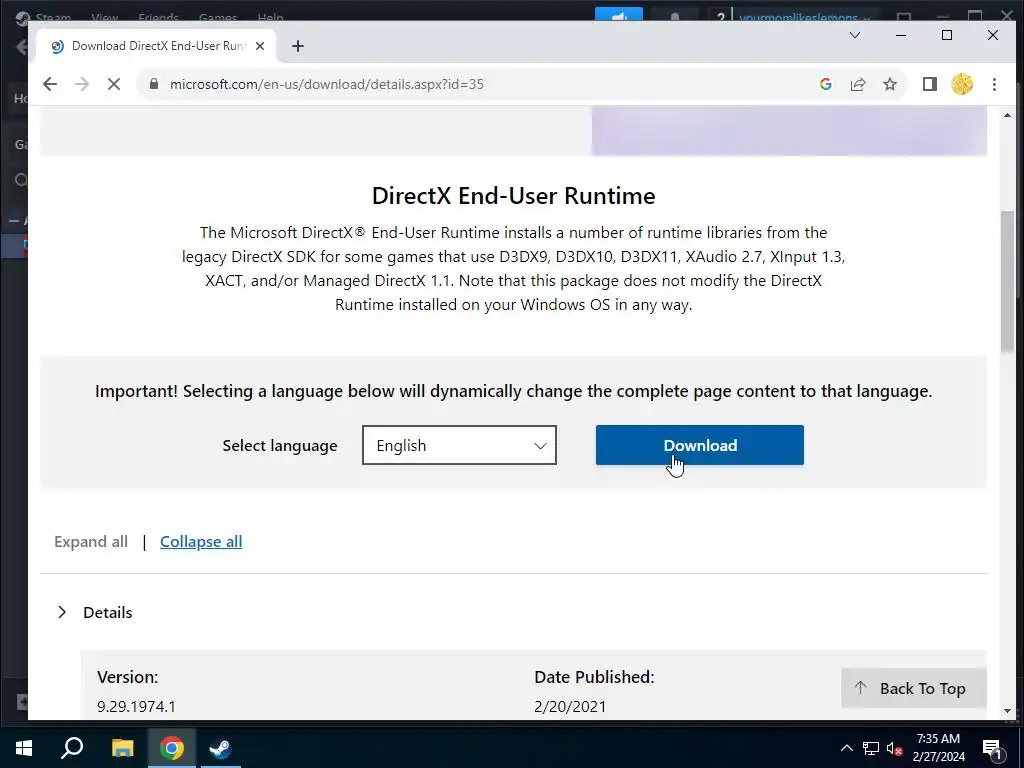Image resolution: width=1024 pixels, height=768 pixels.
Task: Click the muted volume tray icon
Action: point(895,748)
